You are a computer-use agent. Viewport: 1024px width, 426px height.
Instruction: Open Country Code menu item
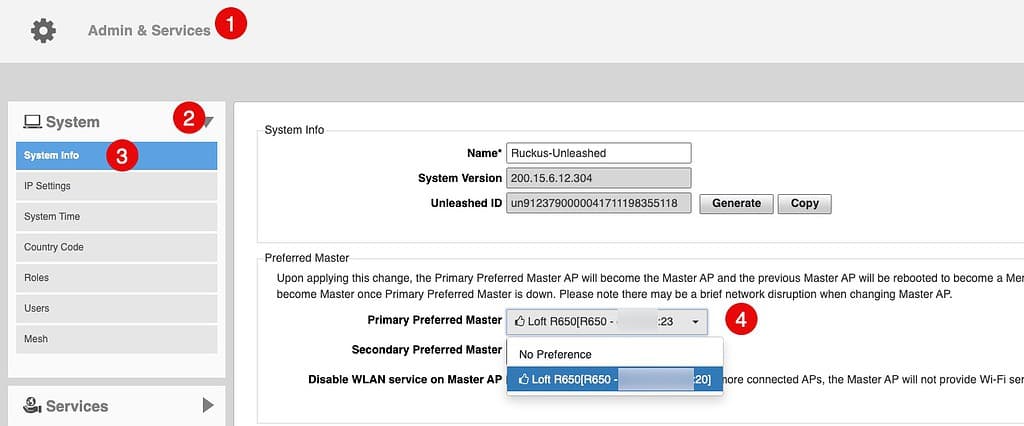point(116,248)
